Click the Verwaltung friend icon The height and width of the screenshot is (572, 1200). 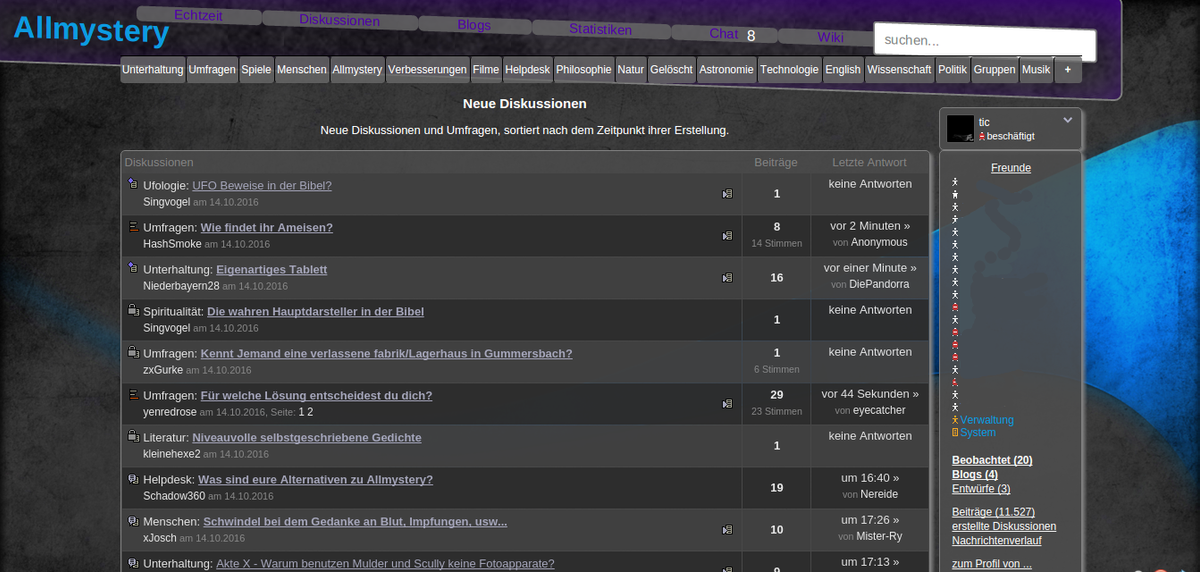coord(955,420)
